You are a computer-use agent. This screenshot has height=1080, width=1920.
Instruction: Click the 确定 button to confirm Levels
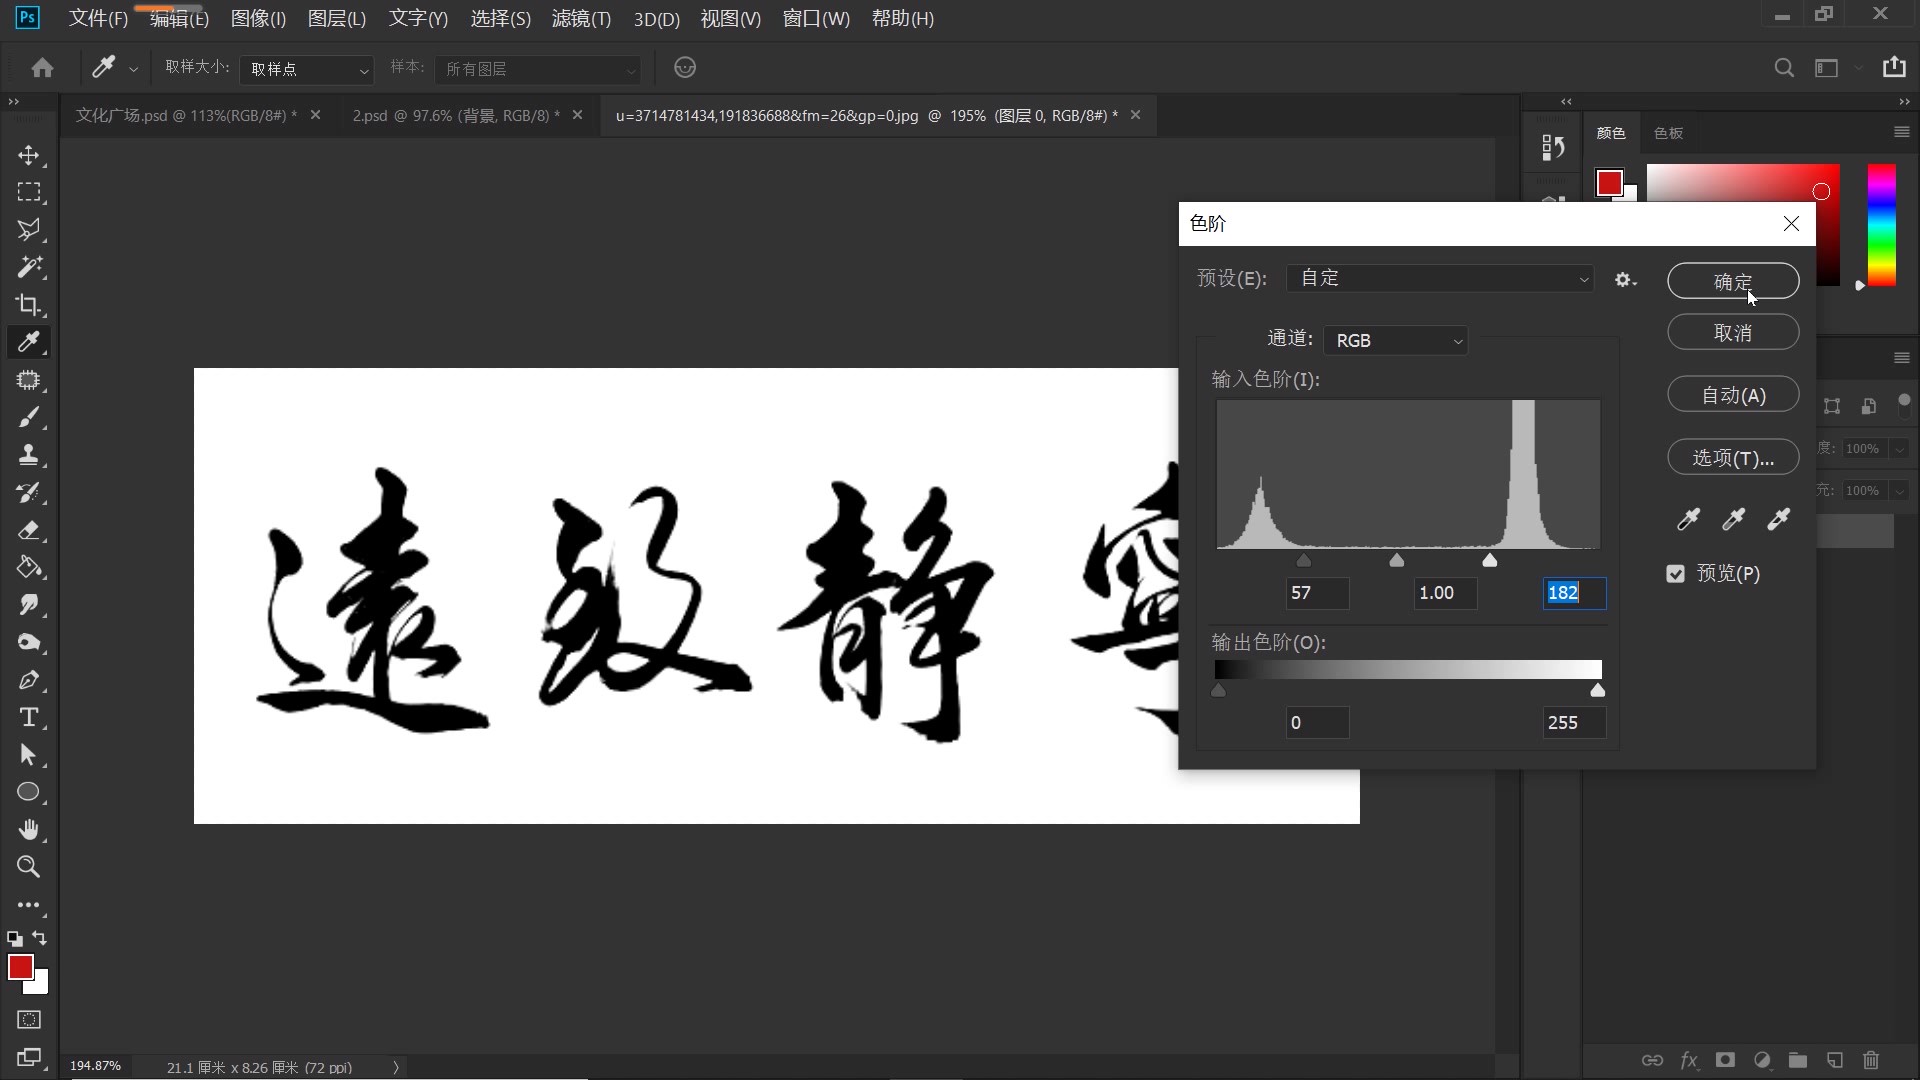pos(1732,281)
